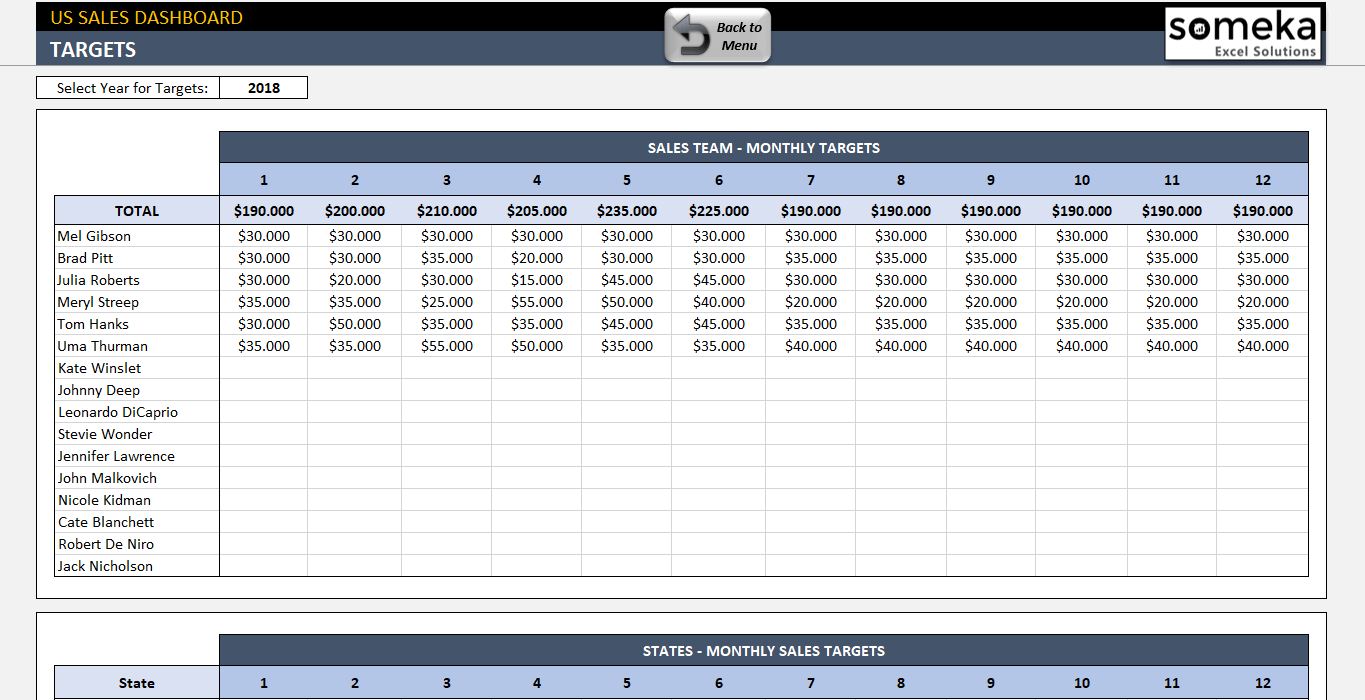The height and width of the screenshot is (700, 1365).
Task: Select the month 1 total $190.000
Action: 264,211
